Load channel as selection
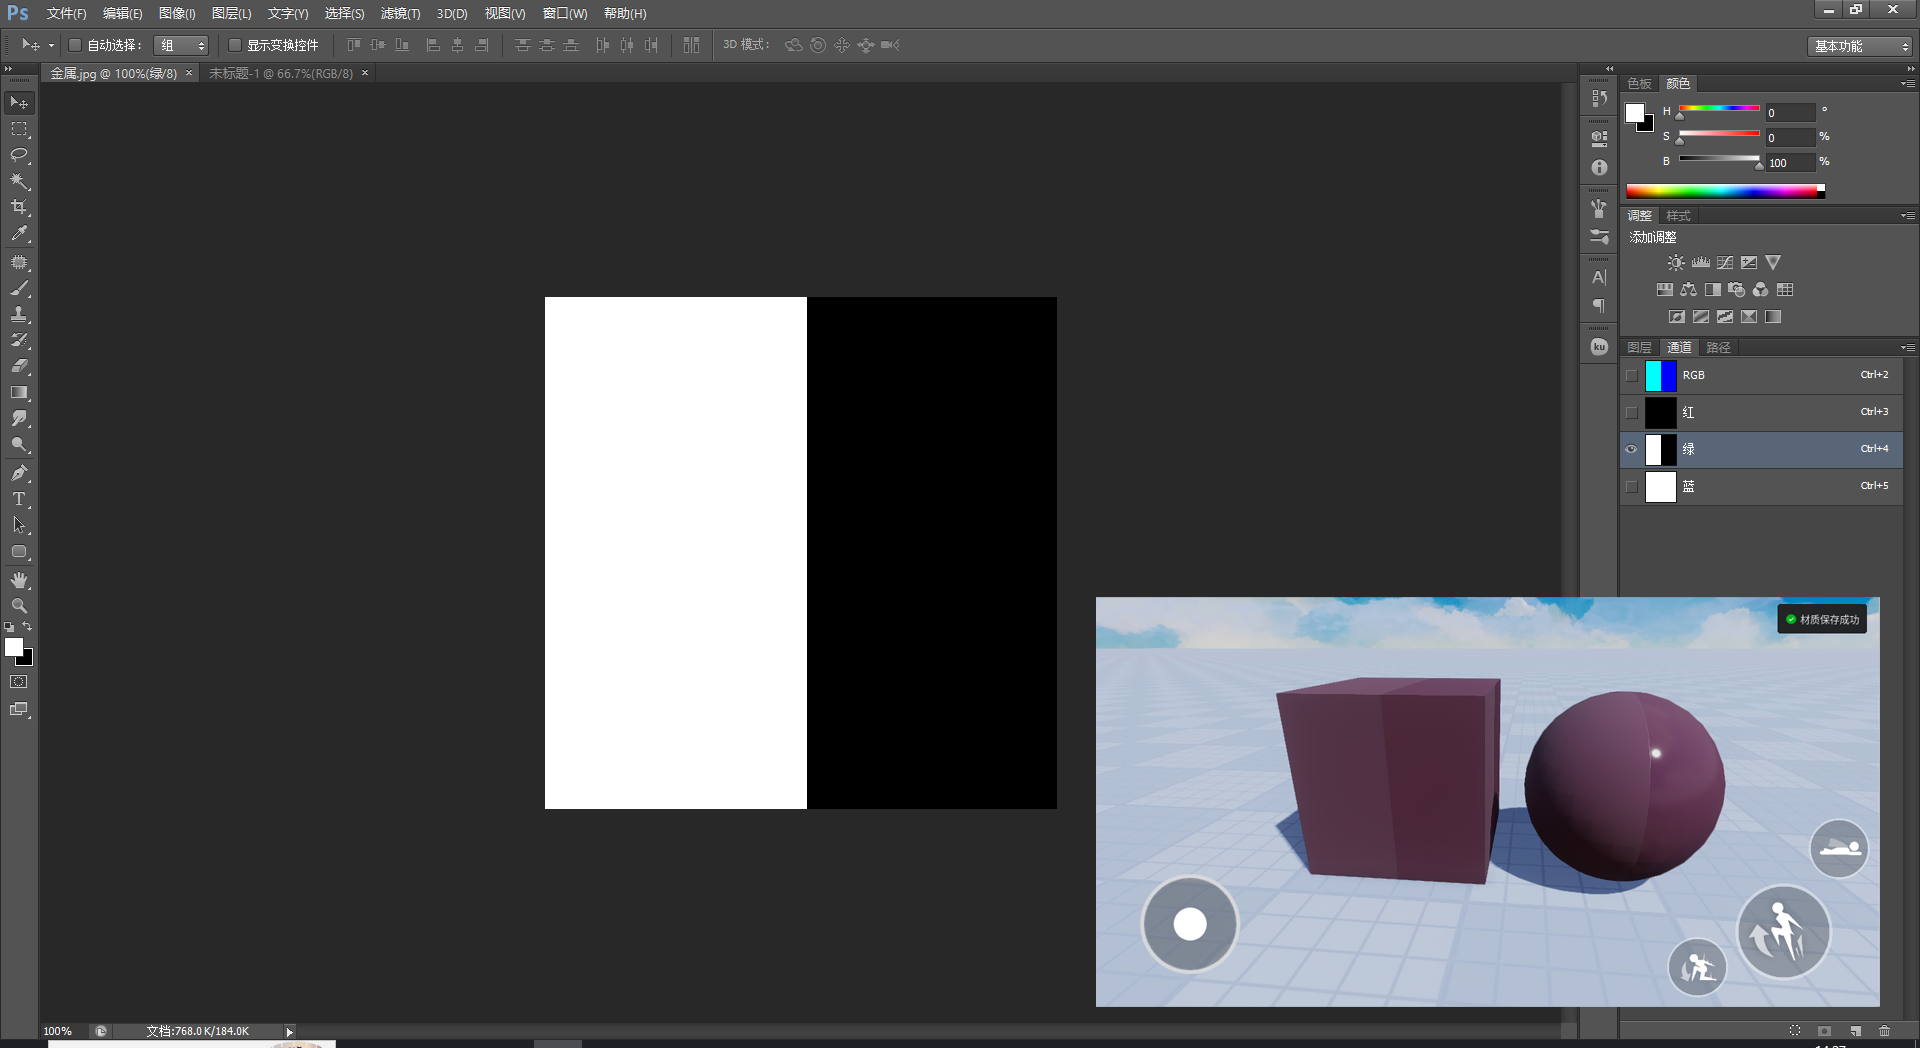This screenshot has width=1920, height=1048. tap(1795, 1030)
